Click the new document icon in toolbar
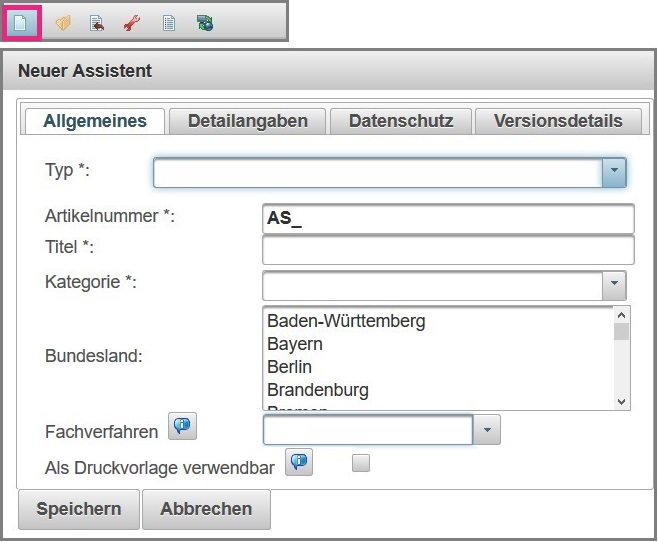This screenshot has width=658, height=542. coord(21,23)
